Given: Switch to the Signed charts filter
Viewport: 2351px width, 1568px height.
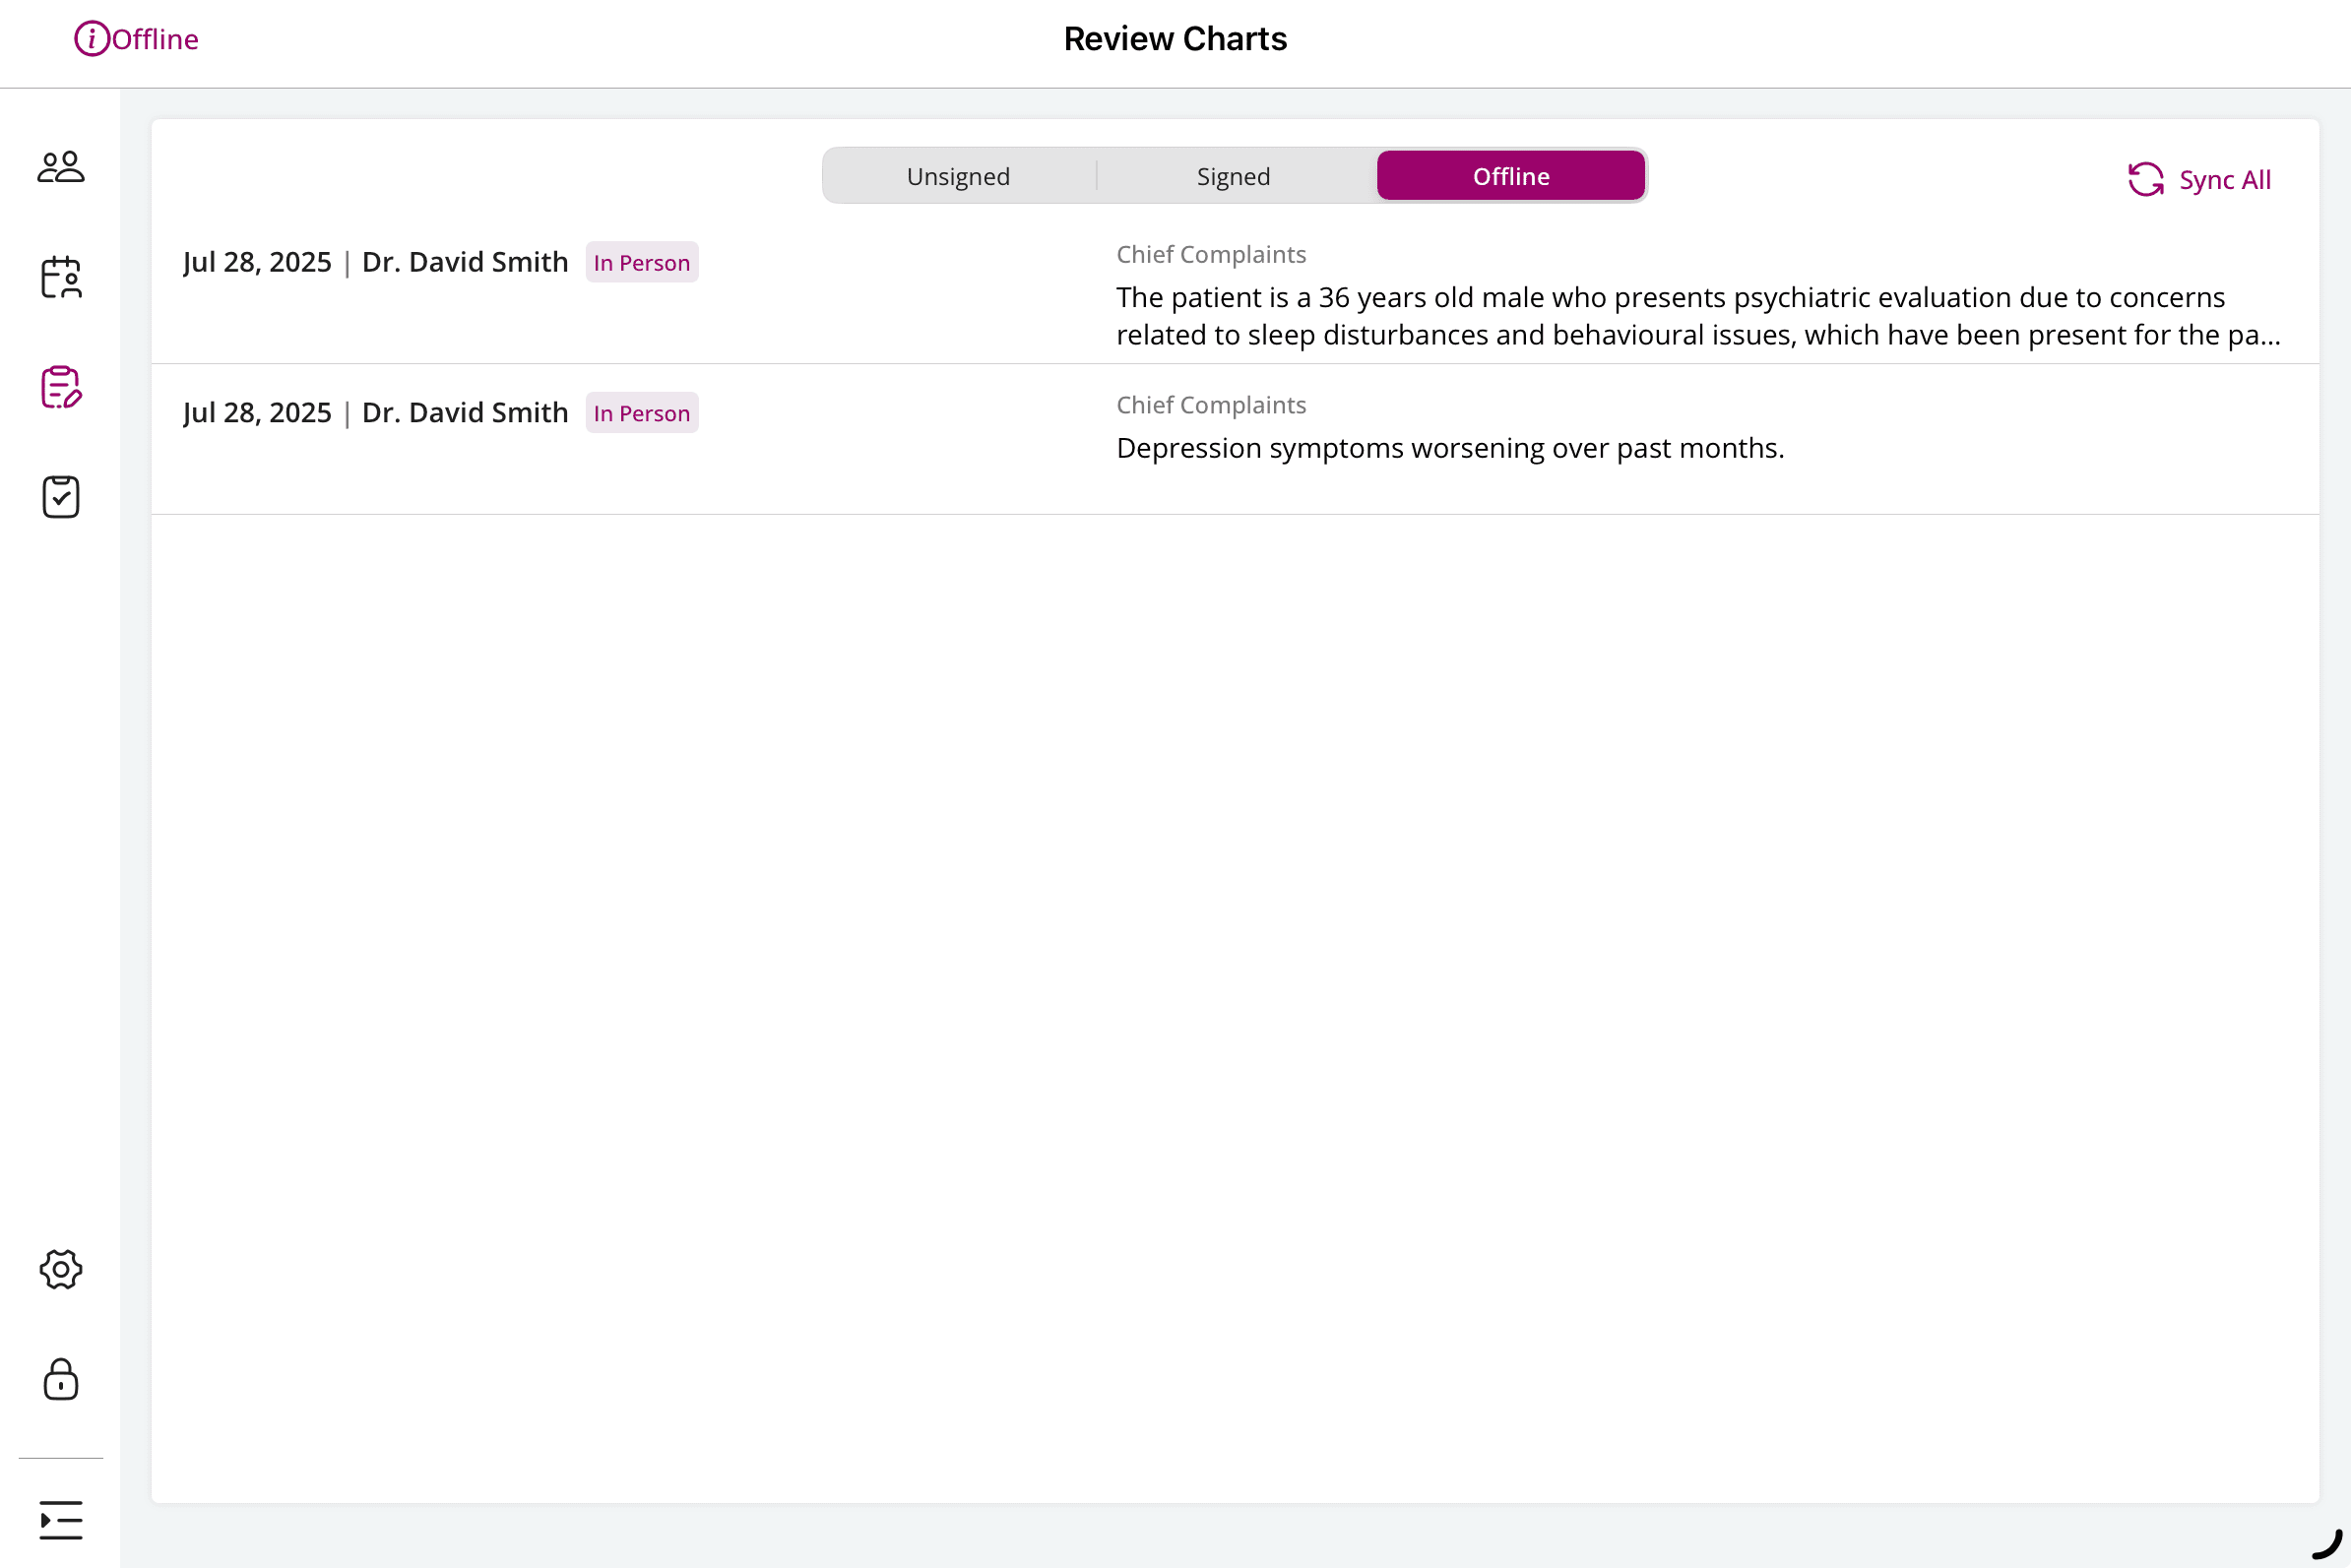Looking at the screenshot, I should 1233,175.
